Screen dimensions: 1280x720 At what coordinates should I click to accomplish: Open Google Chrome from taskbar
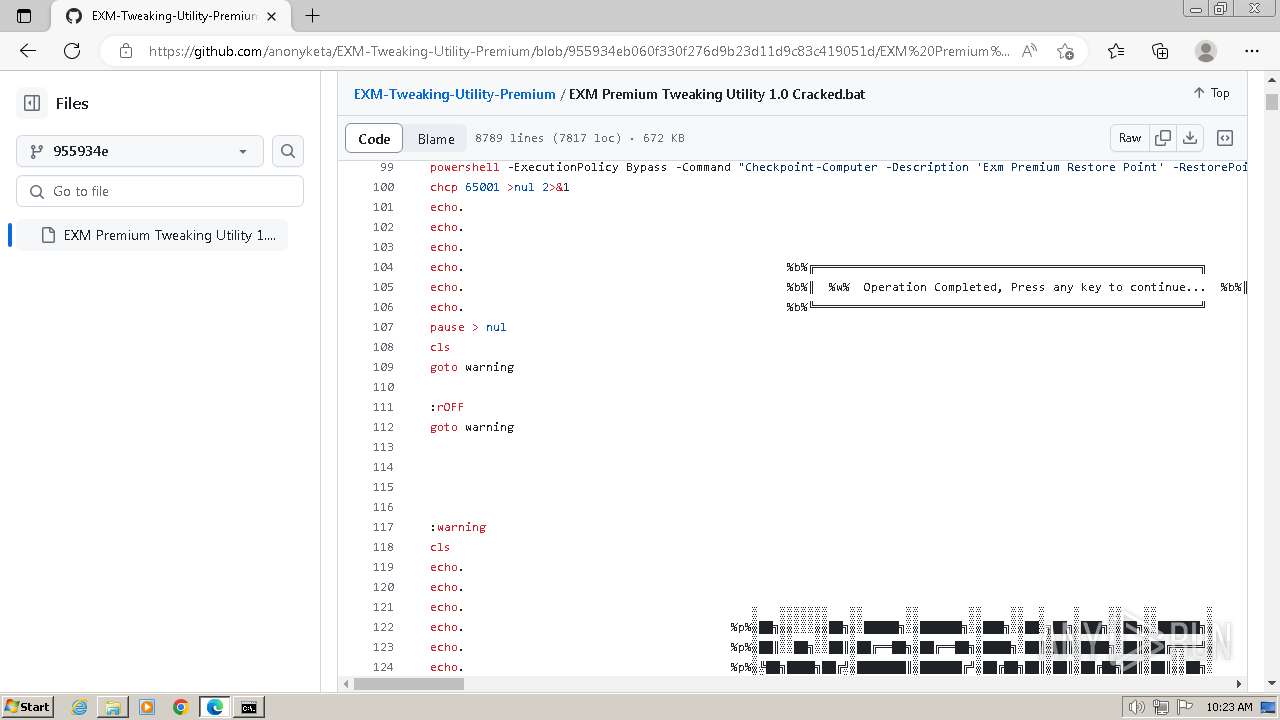[181, 707]
